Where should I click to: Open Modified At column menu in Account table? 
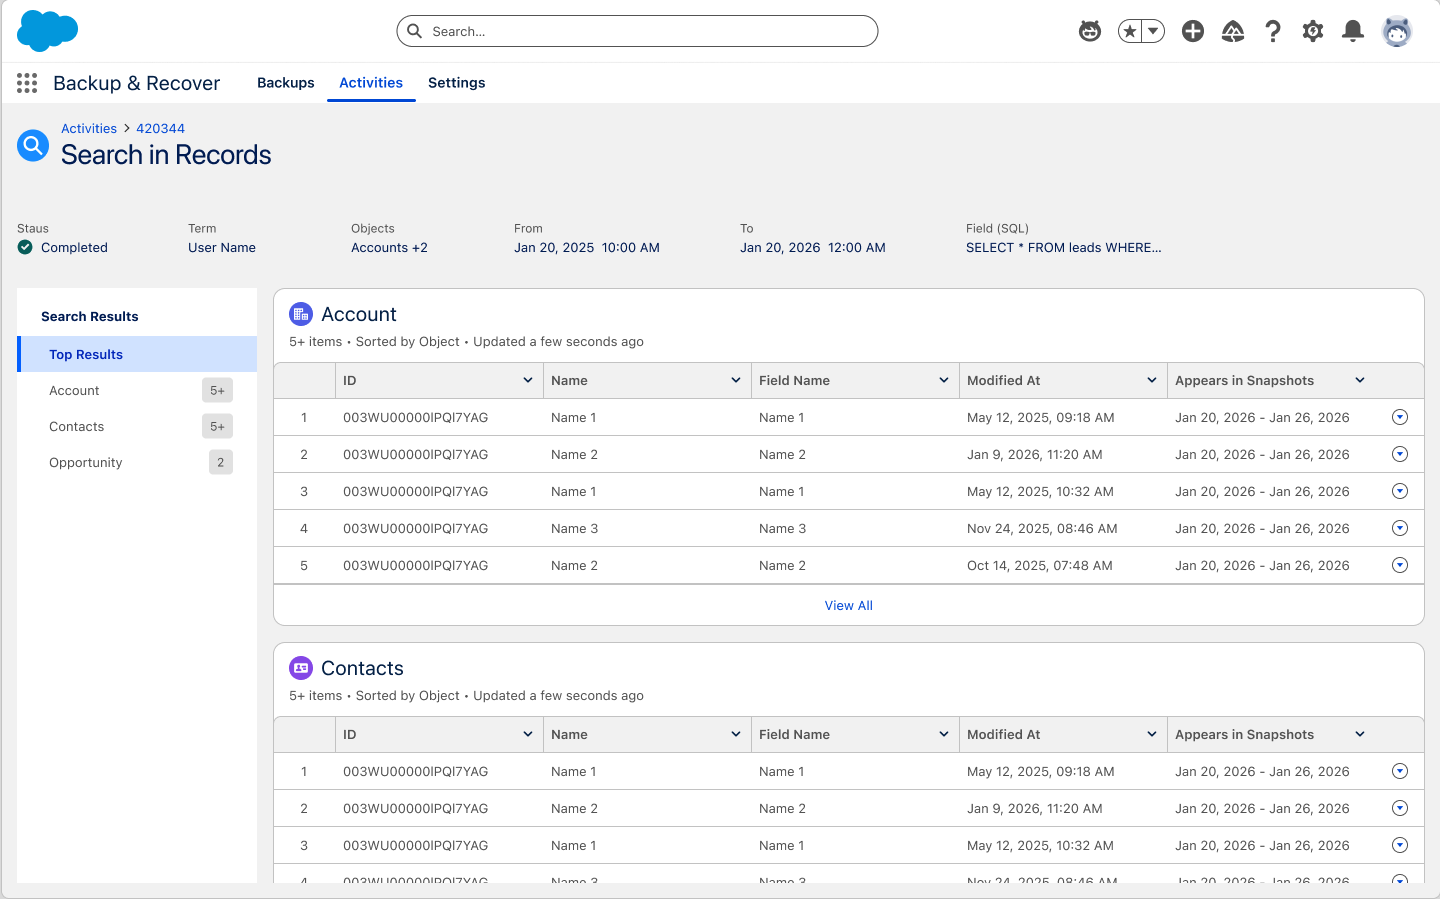pos(1152,380)
